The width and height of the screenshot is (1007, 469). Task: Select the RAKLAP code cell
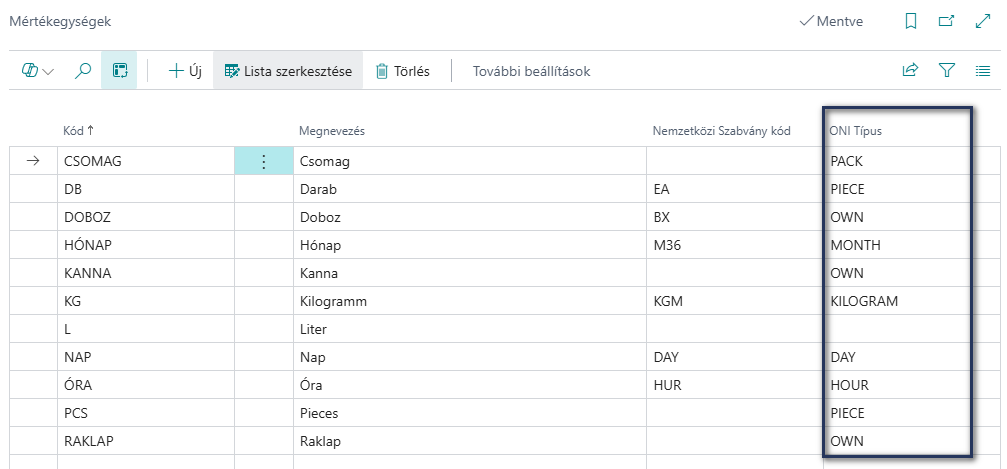tap(146, 441)
